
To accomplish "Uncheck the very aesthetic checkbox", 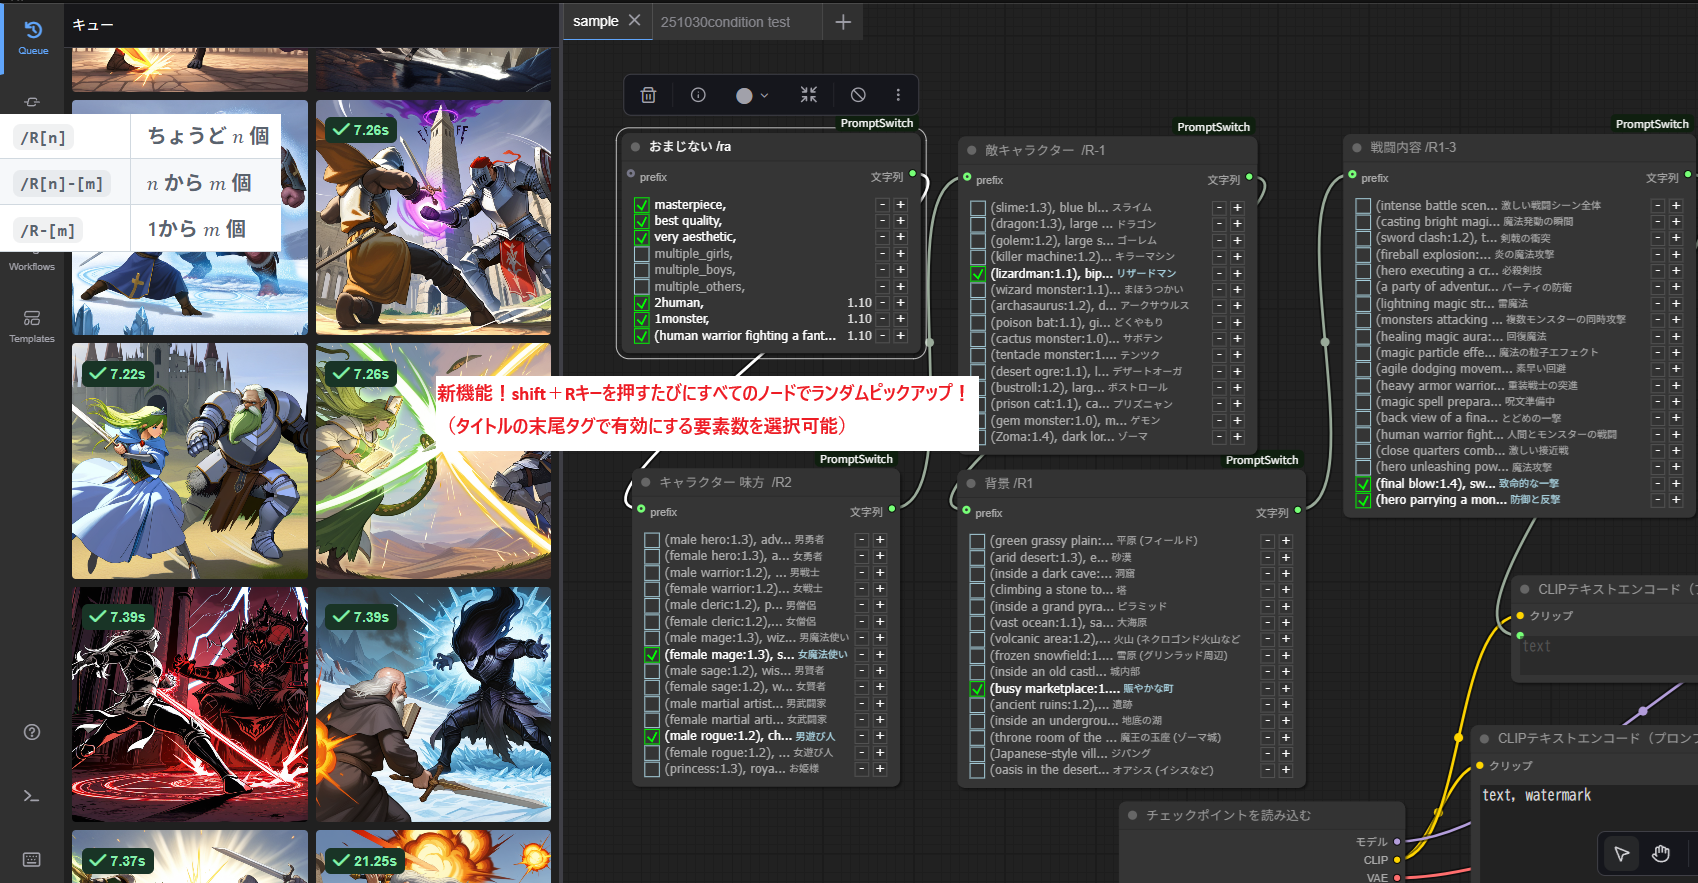I will tap(642, 237).
